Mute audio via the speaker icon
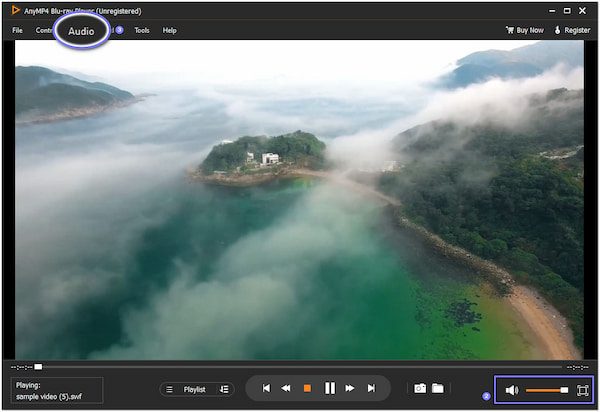600x412 pixels. pyautogui.click(x=512, y=390)
